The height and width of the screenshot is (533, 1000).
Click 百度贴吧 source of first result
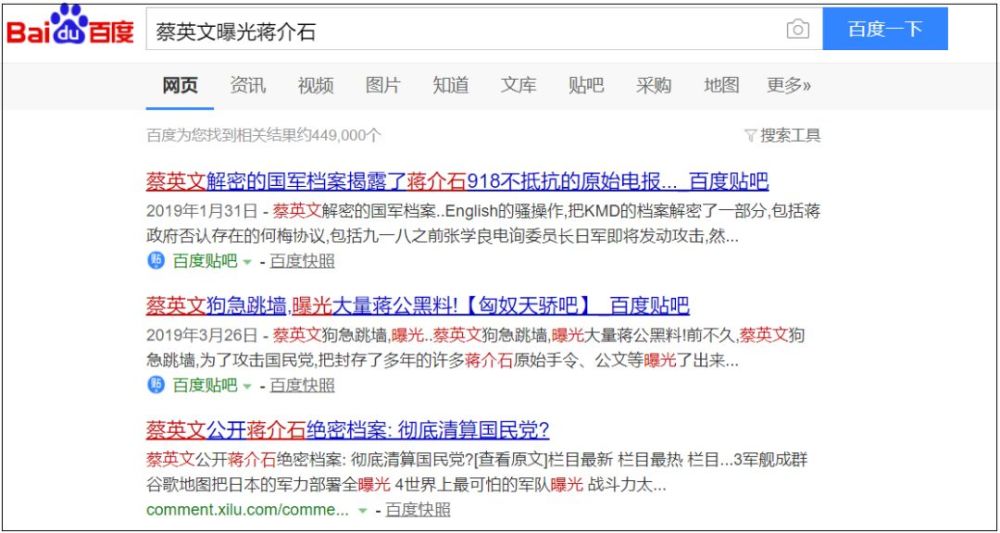(x=205, y=261)
